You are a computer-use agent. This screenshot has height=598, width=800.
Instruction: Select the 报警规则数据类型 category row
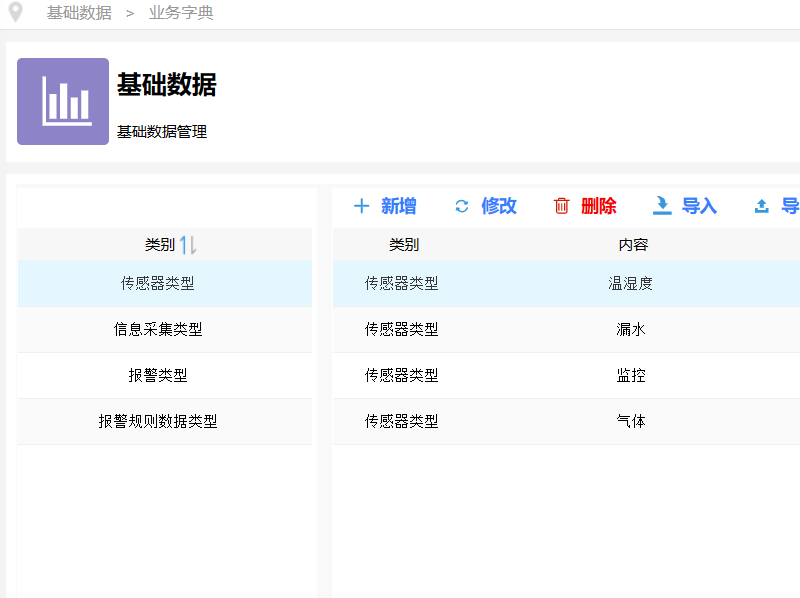[164, 421]
